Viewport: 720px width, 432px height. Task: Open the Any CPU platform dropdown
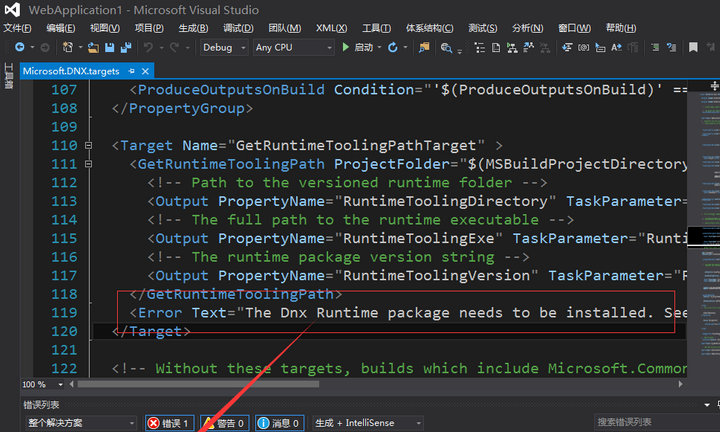click(293, 47)
